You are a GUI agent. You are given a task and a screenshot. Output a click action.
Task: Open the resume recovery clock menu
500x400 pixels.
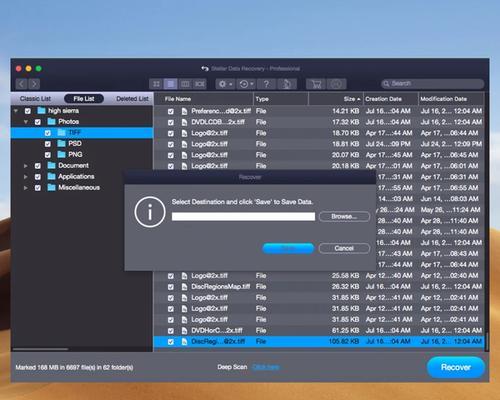point(246,84)
